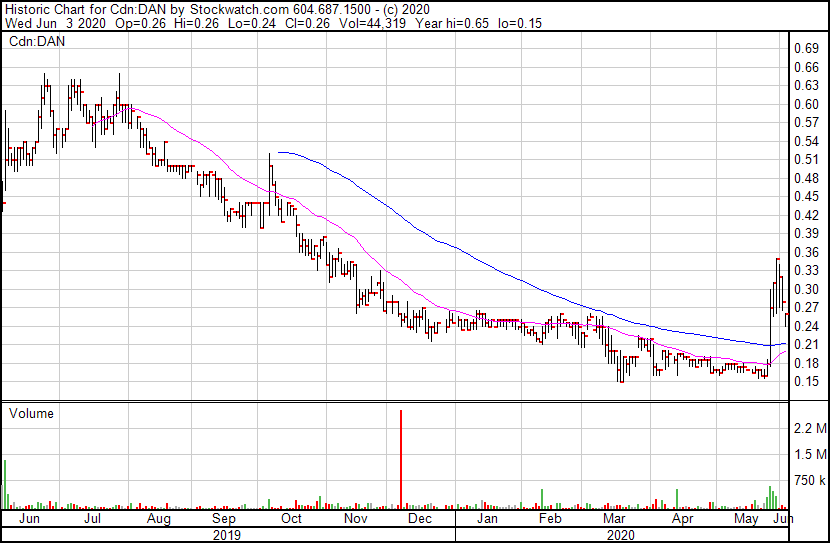The height and width of the screenshot is (543, 830).
Task: Select the Oct month label on timeline
Action: tap(292, 520)
